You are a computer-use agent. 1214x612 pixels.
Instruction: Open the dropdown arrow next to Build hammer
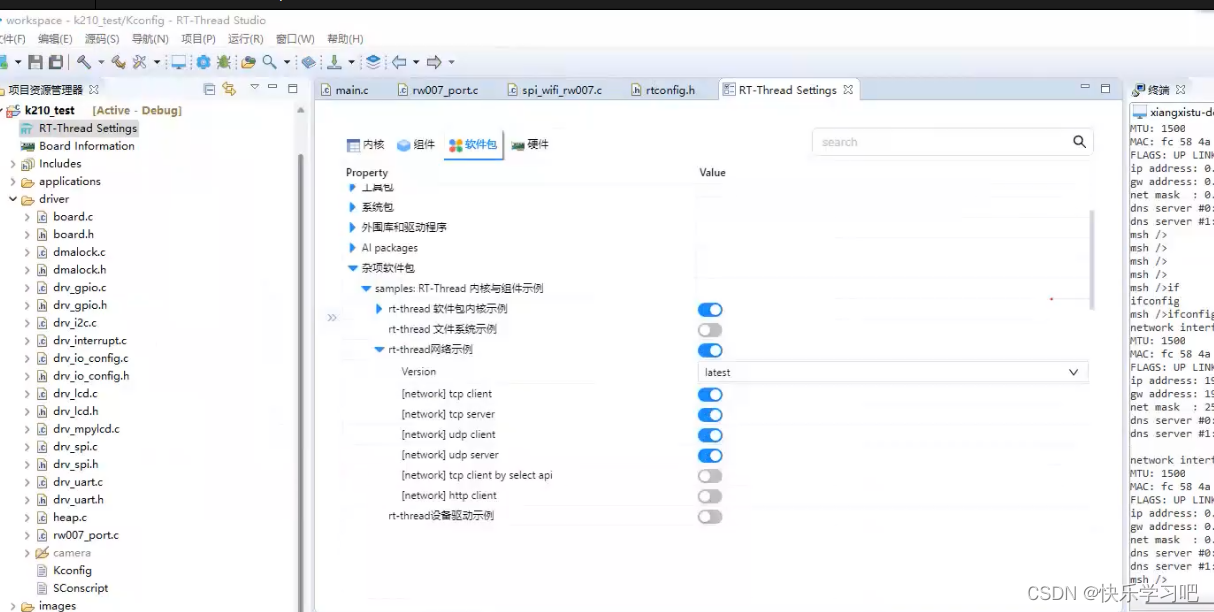click(x=99, y=62)
